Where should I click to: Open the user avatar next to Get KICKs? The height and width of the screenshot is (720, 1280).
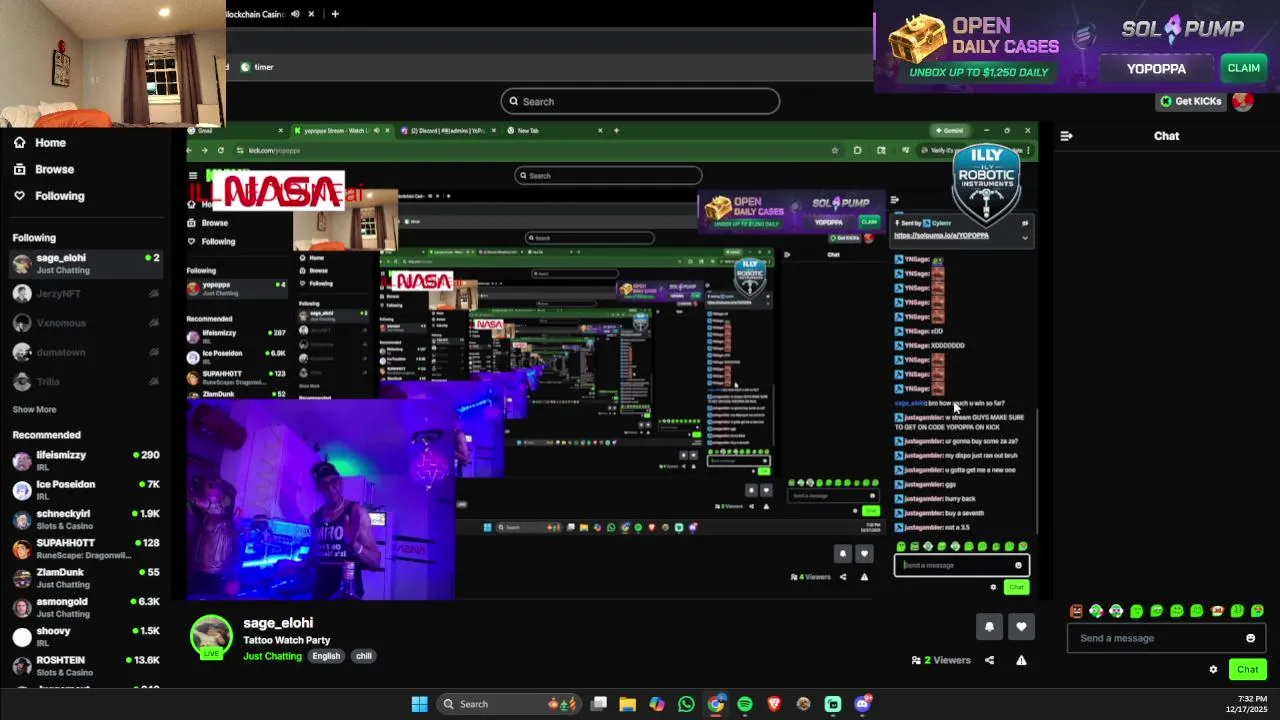(x=1243, y=101)
